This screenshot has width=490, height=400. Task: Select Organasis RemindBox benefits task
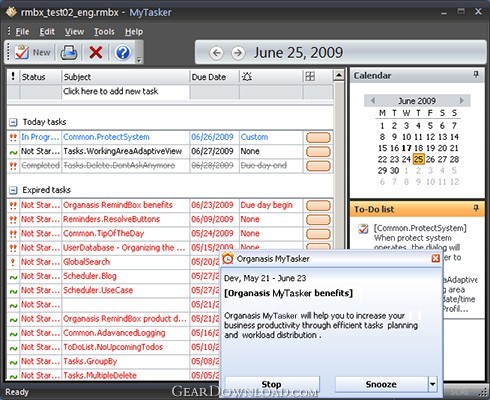pyautogui.click(x=118, y=205)
